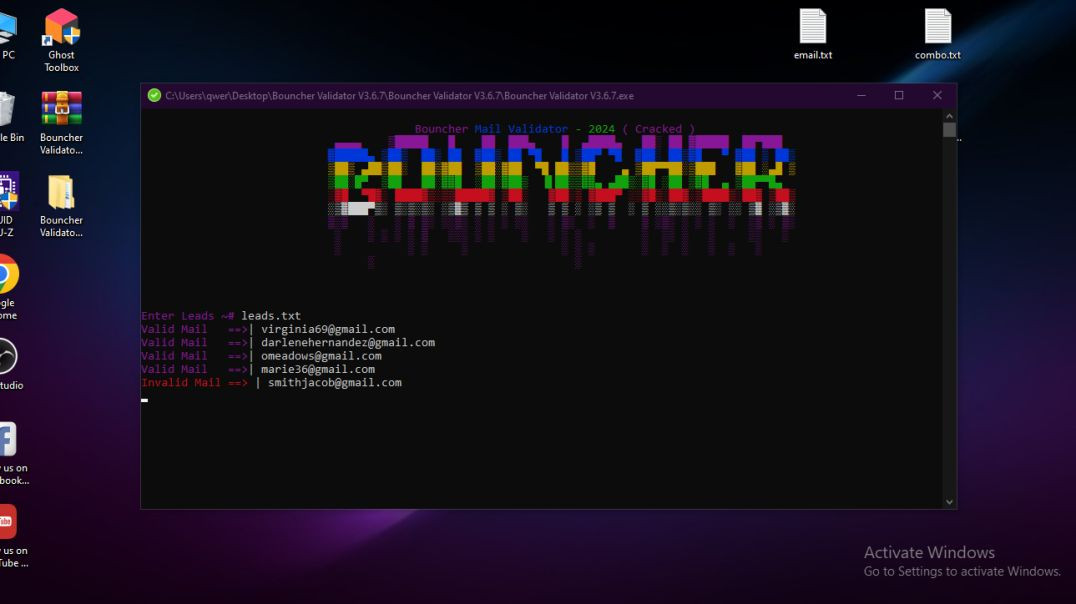Click the console vertical scrollbar thumb
Screen dimensions: 1076x604
pos(949,130)
